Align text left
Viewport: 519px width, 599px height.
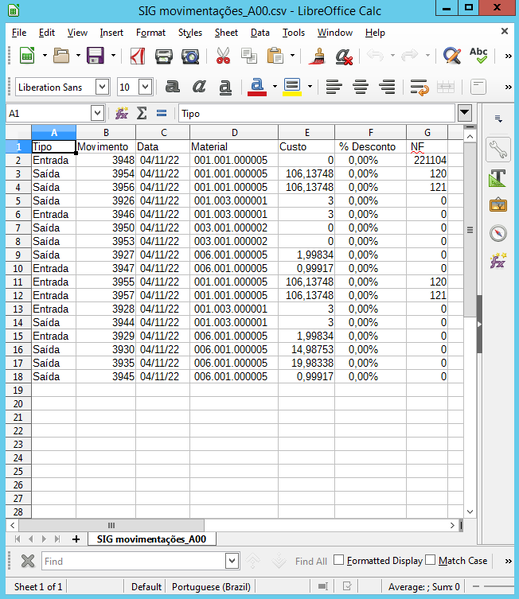334,87
